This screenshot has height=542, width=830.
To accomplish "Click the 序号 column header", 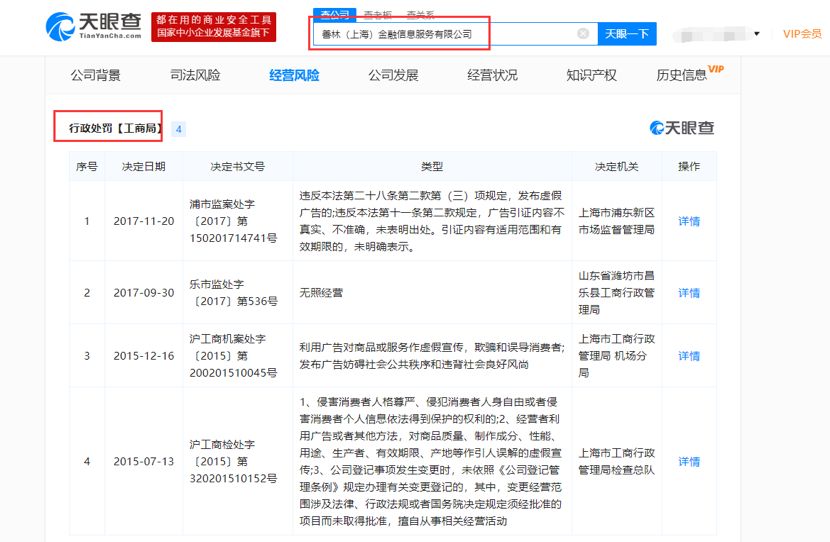I will pos(87,167).
